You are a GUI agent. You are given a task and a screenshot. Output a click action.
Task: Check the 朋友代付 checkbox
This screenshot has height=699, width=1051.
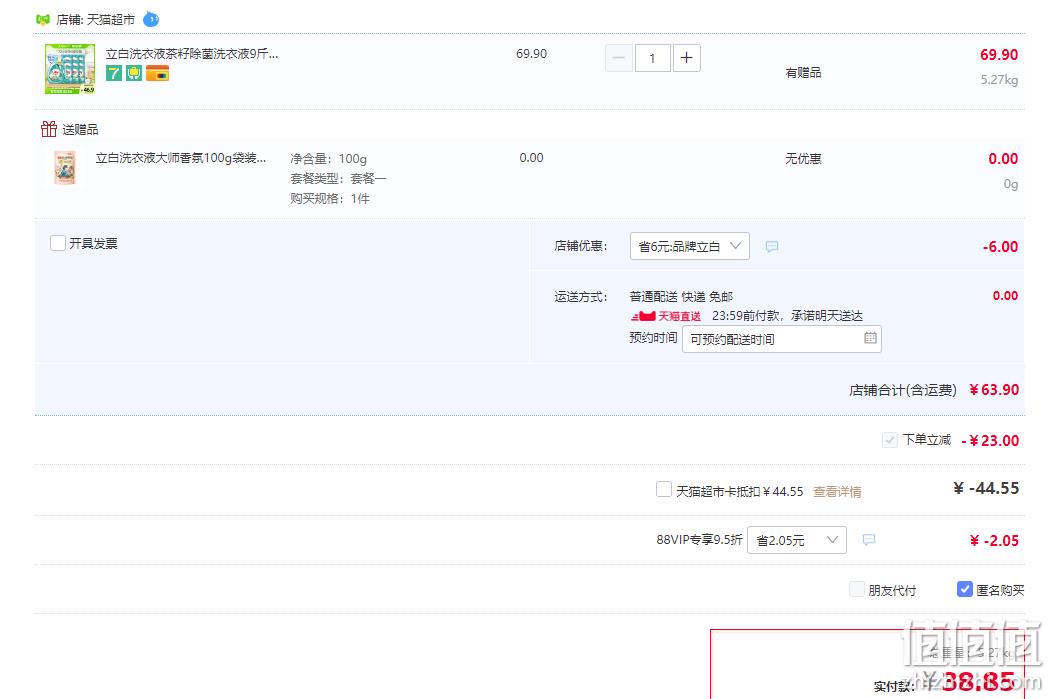(857, 589)
